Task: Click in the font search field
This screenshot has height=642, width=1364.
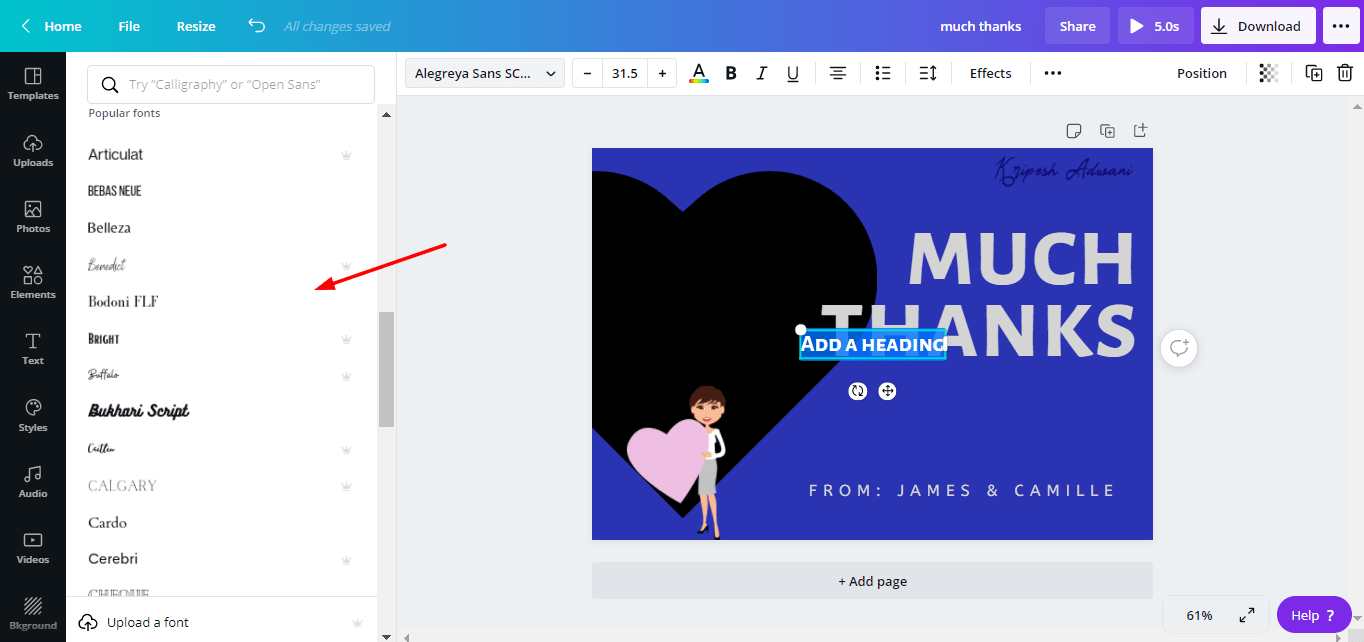Action: [x=231, y=85]
